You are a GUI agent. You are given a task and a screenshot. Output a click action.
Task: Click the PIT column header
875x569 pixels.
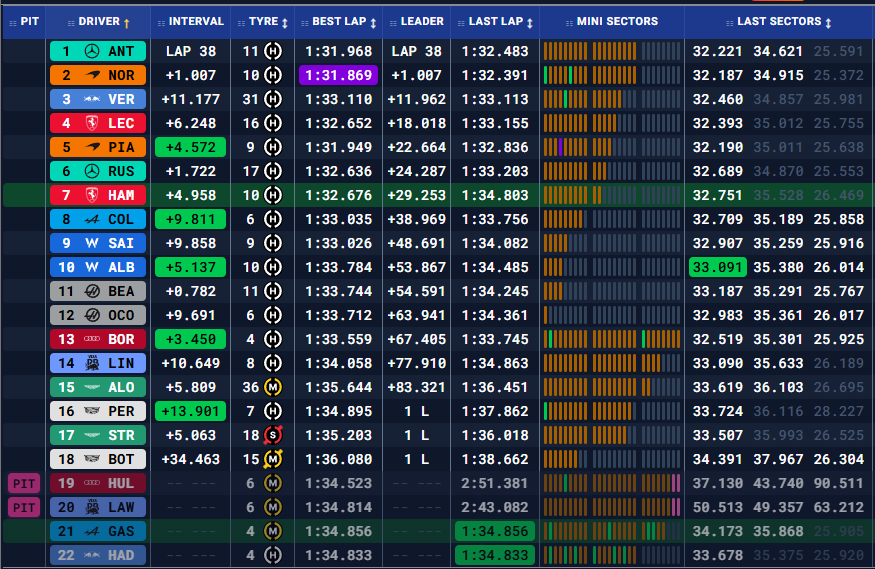[24, 22]
